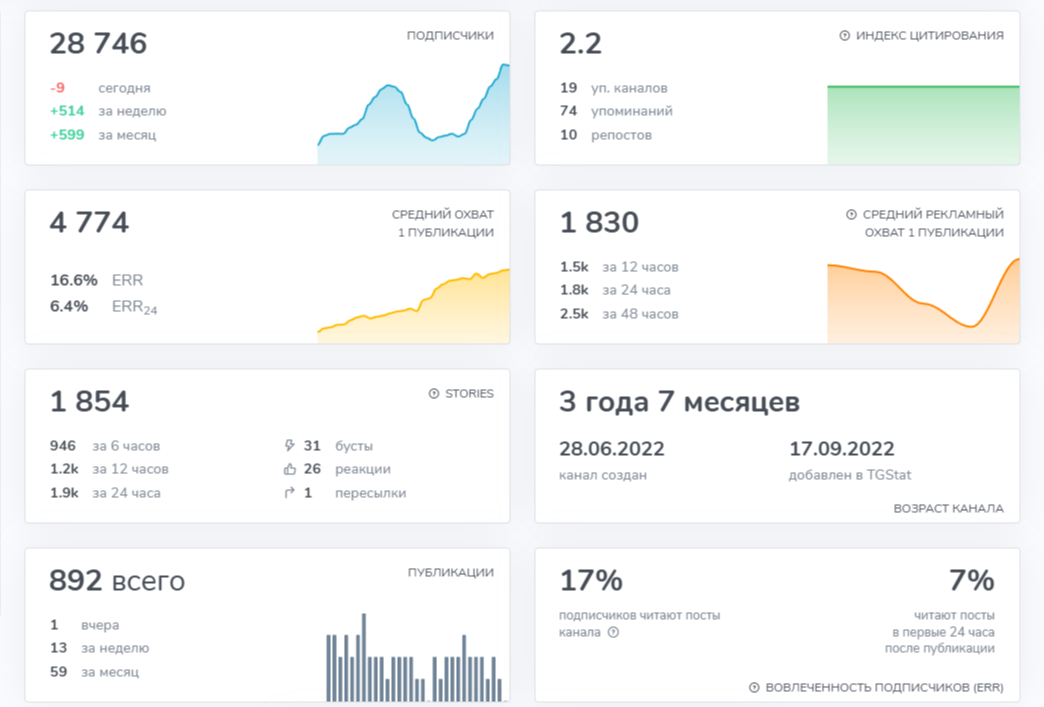
Task: Click the info icon beside СРЕДНИЙ РЕКЛАМНЫЙ ОХВАТ
Action: (x=851, y=215)
